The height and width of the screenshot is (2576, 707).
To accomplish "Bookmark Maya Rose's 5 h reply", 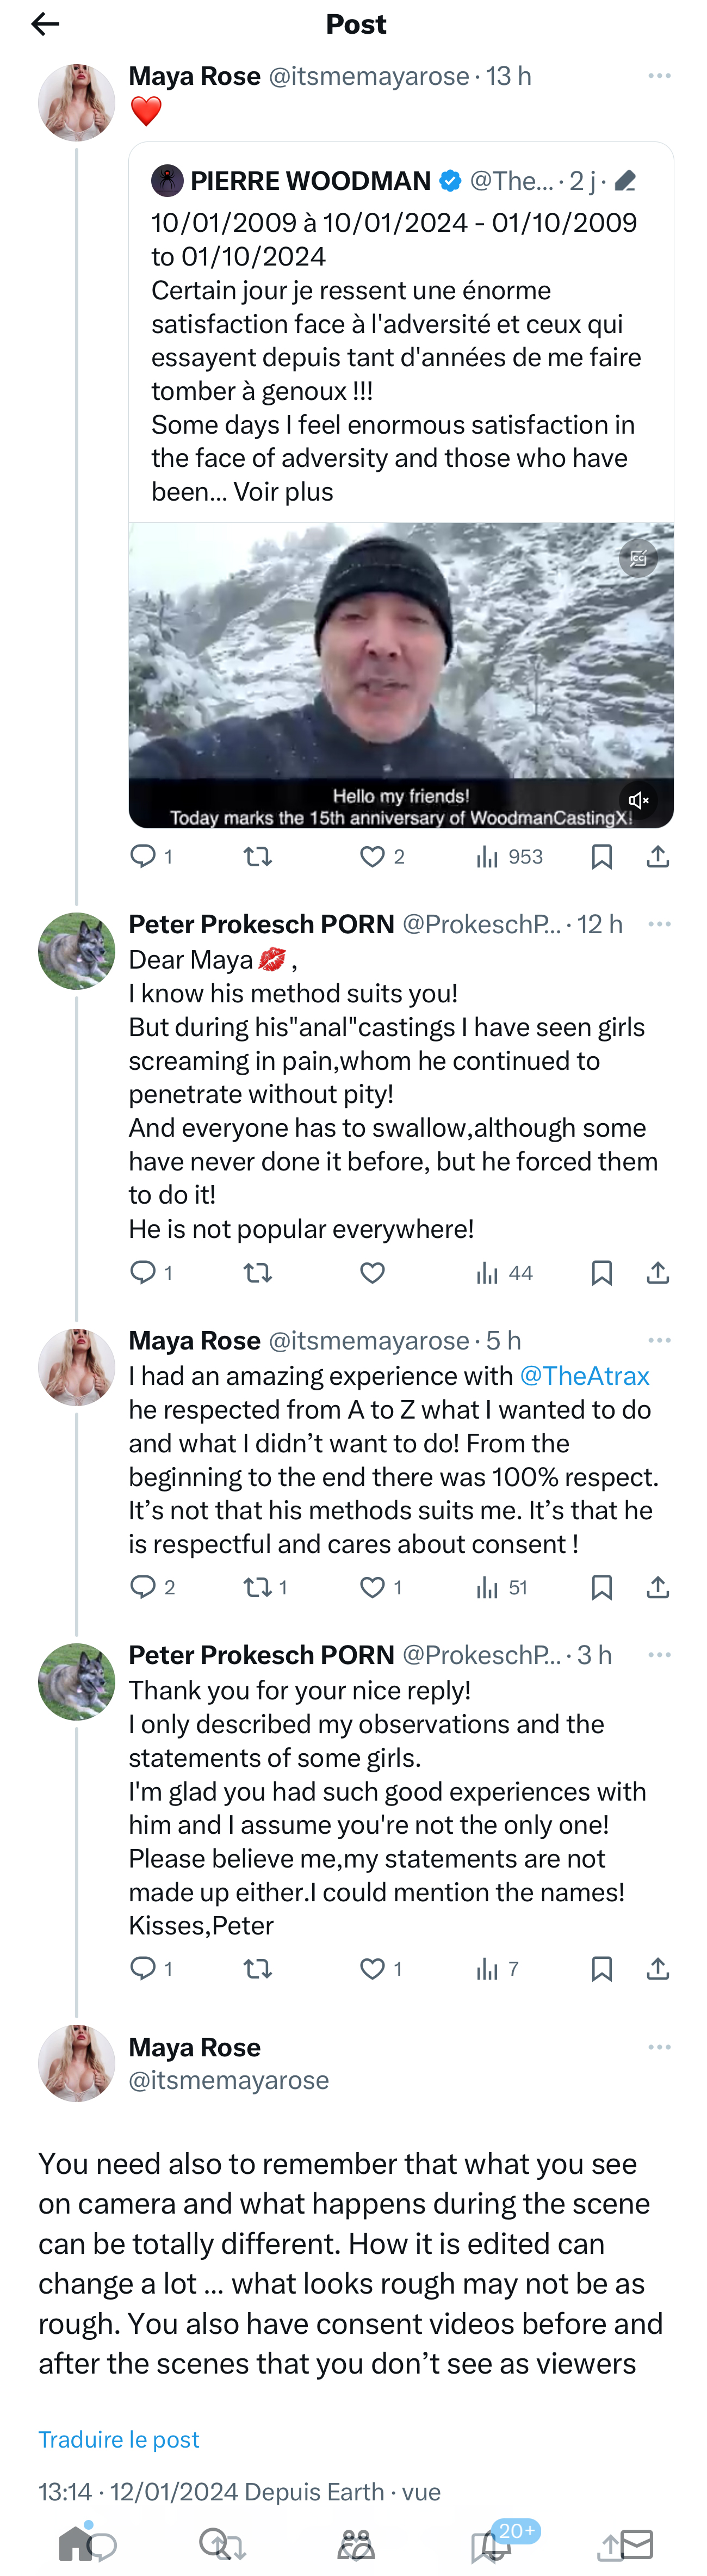I will click(x=601, y=1587).
